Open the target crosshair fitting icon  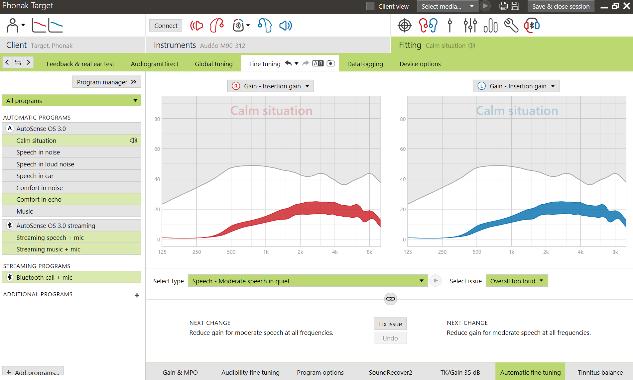pyautogui.click(x=405, y=25)
